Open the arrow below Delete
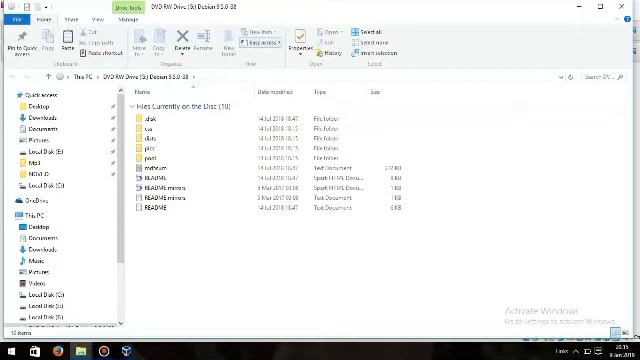The height and width of the screenshot is (360, 640). pos(182,54)
